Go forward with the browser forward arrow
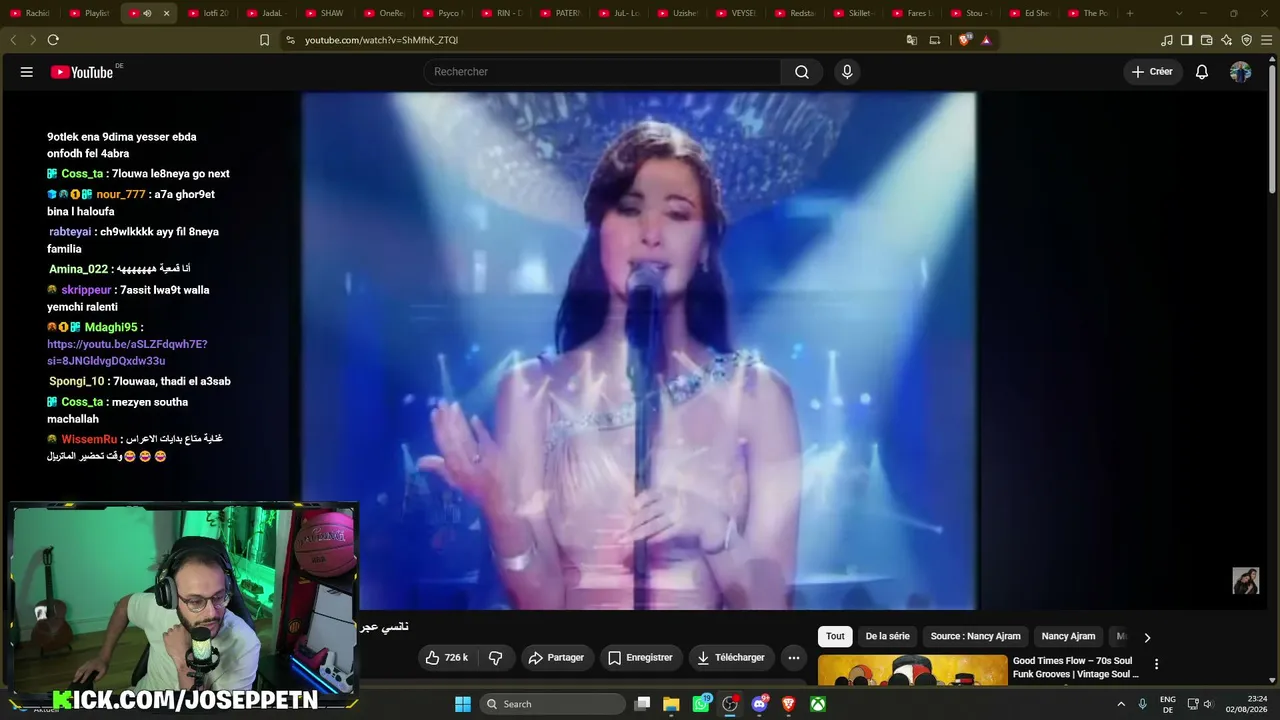The width and height of the screenshot is (1280, 720). 33,40
